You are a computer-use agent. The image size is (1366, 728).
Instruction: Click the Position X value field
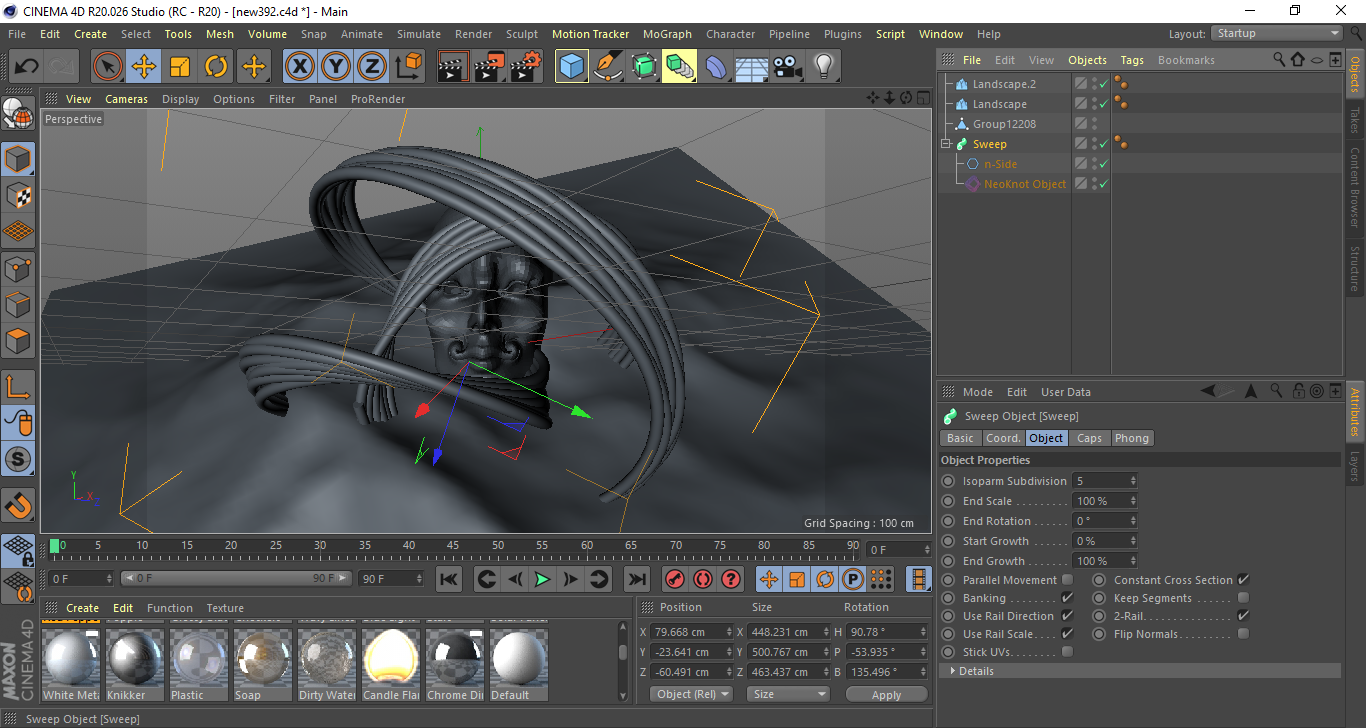click(692, 632)
